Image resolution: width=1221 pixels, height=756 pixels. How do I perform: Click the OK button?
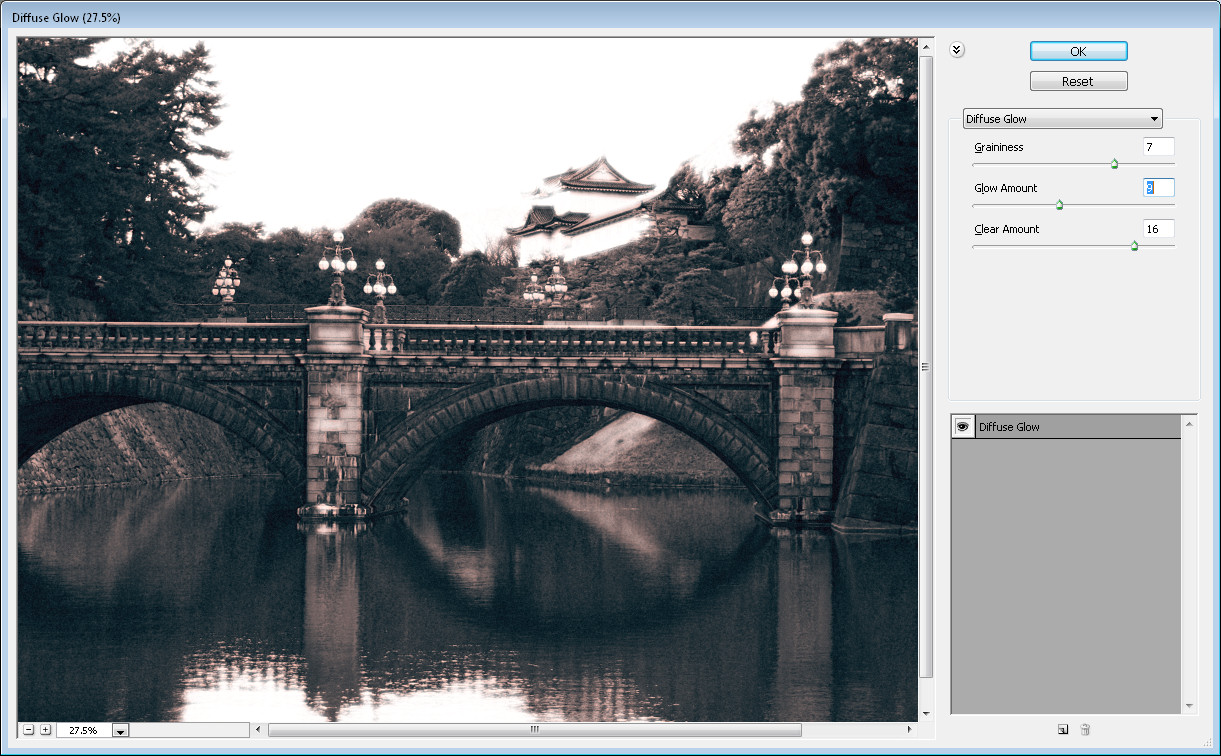point(1078,51)
